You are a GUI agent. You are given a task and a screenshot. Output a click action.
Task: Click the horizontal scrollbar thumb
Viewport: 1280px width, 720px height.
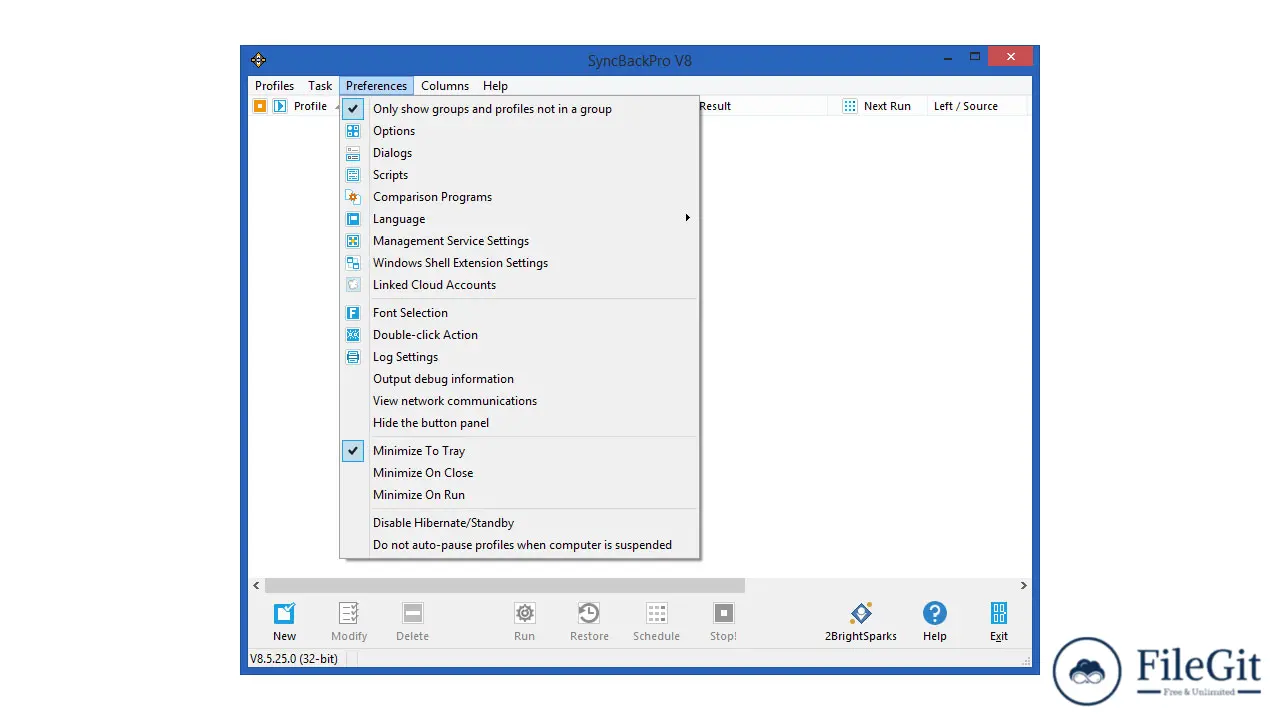(505, 586)
